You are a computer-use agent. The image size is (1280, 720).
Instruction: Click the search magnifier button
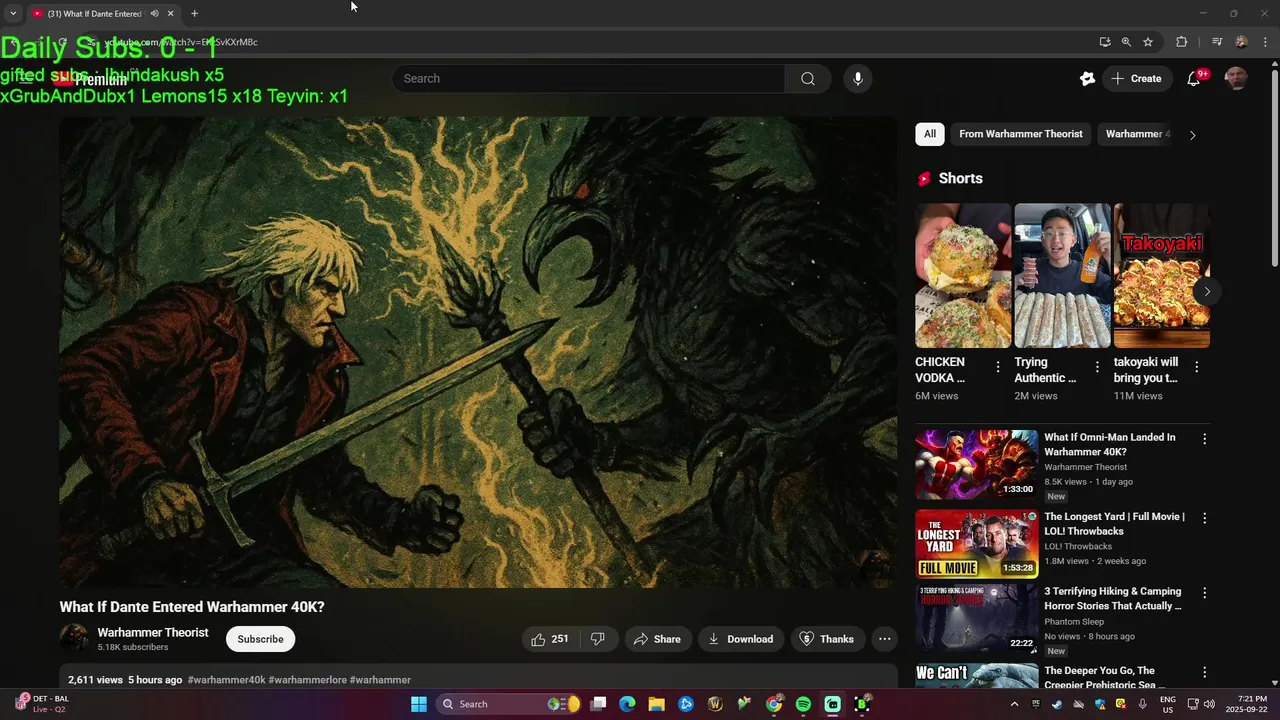tap(808, 79)
